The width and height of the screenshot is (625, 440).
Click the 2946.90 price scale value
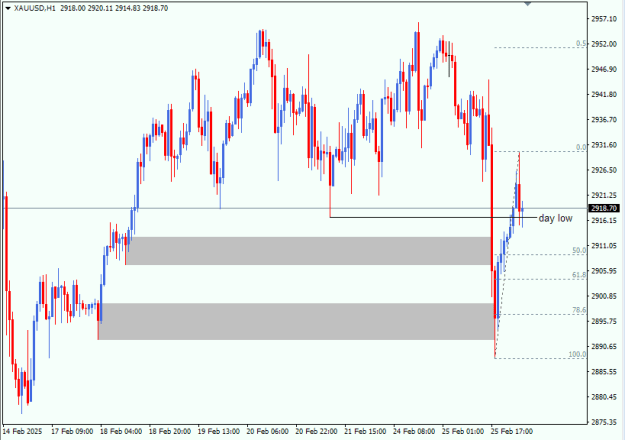604,69
